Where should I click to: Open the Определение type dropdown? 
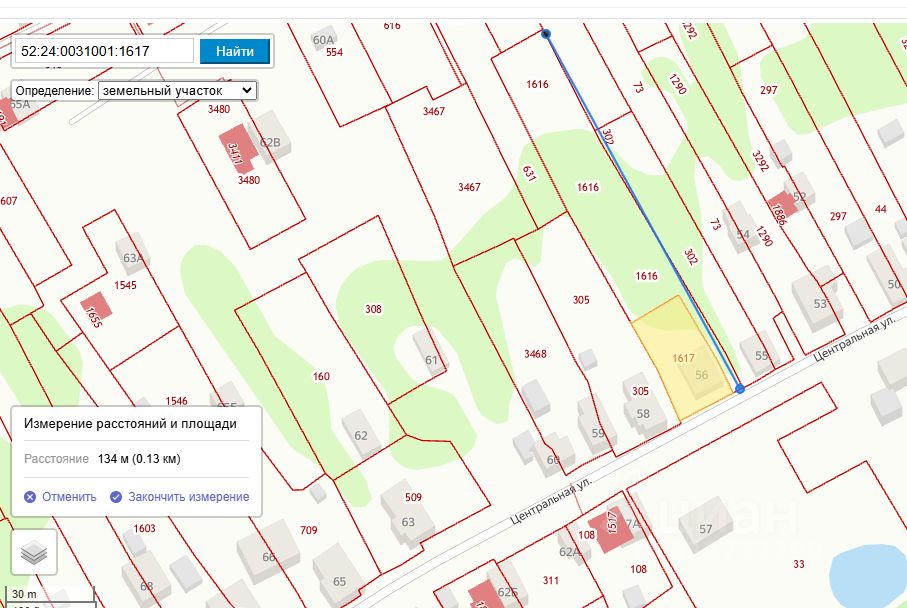point(178,91)
